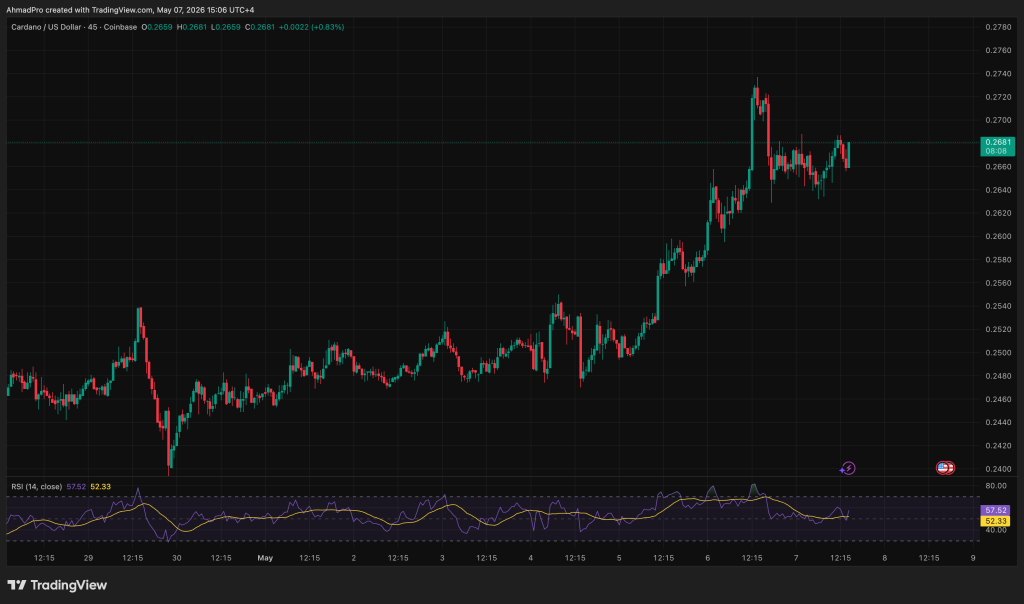Click the 0.2560 price scale label
1024x604 pixels.
[998, 283]
